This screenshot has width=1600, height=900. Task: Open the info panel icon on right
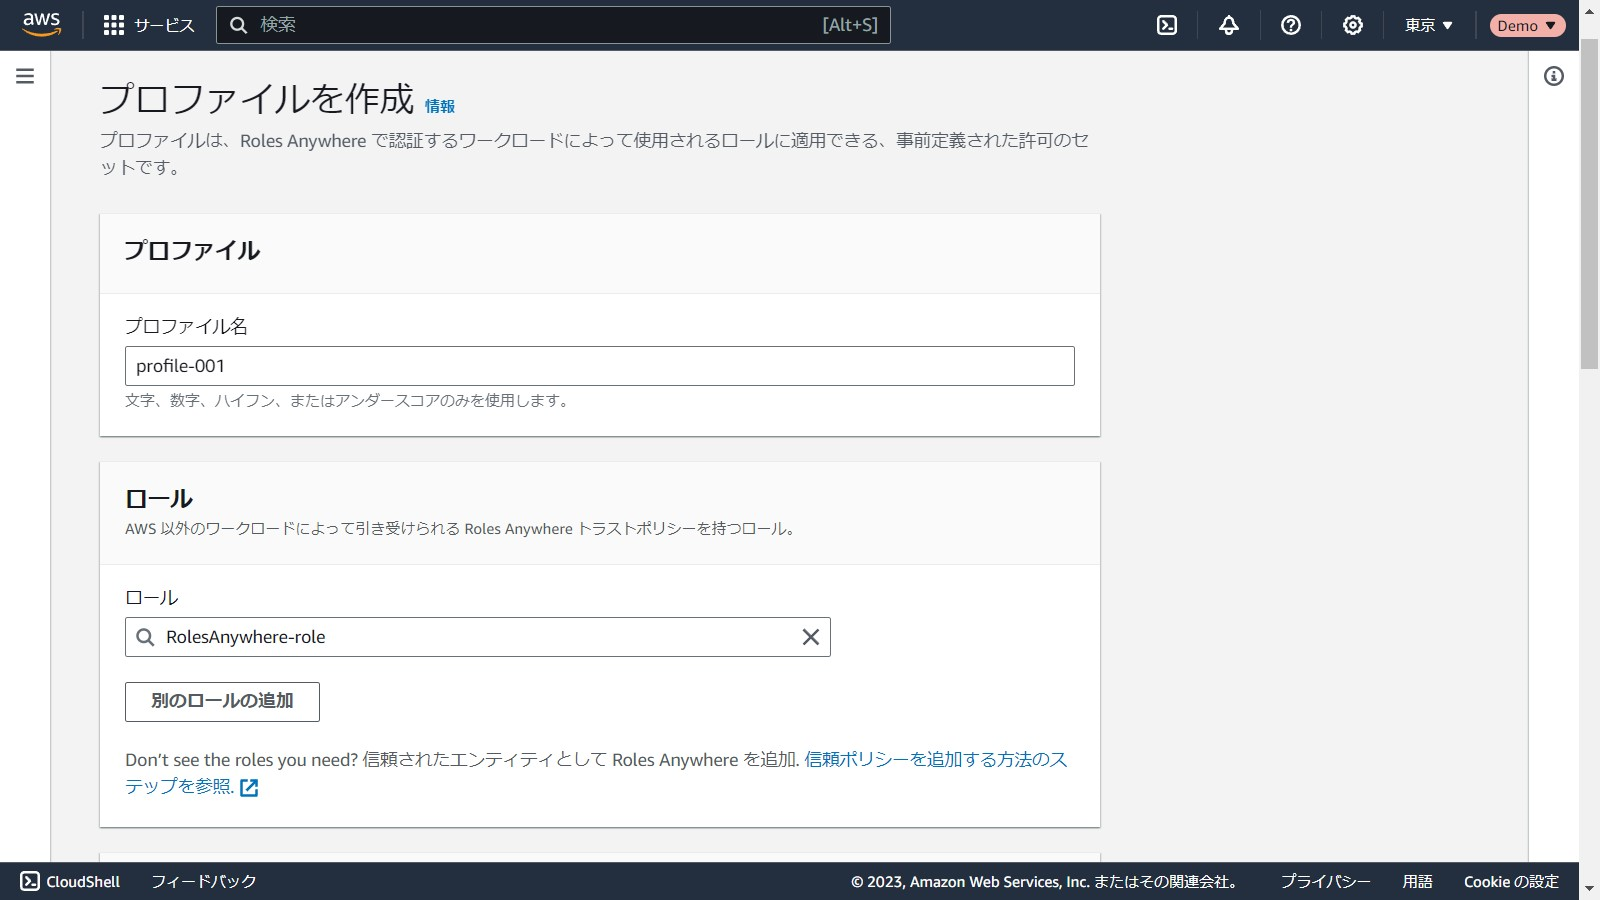point(1554,76)
